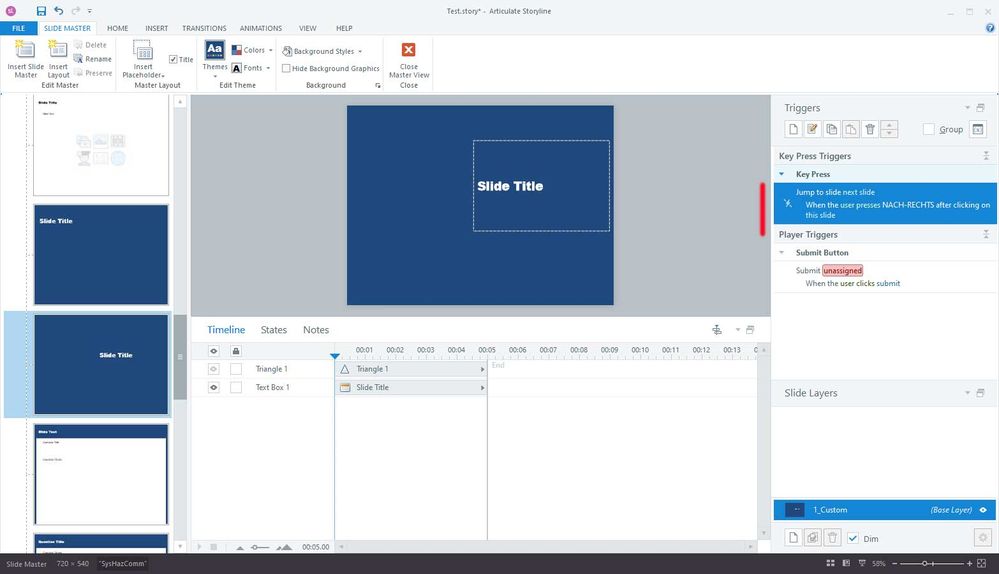
Task: Edit the selected trigger with the pencil icon
Action: pyautogui.click(x=812, y=129)
